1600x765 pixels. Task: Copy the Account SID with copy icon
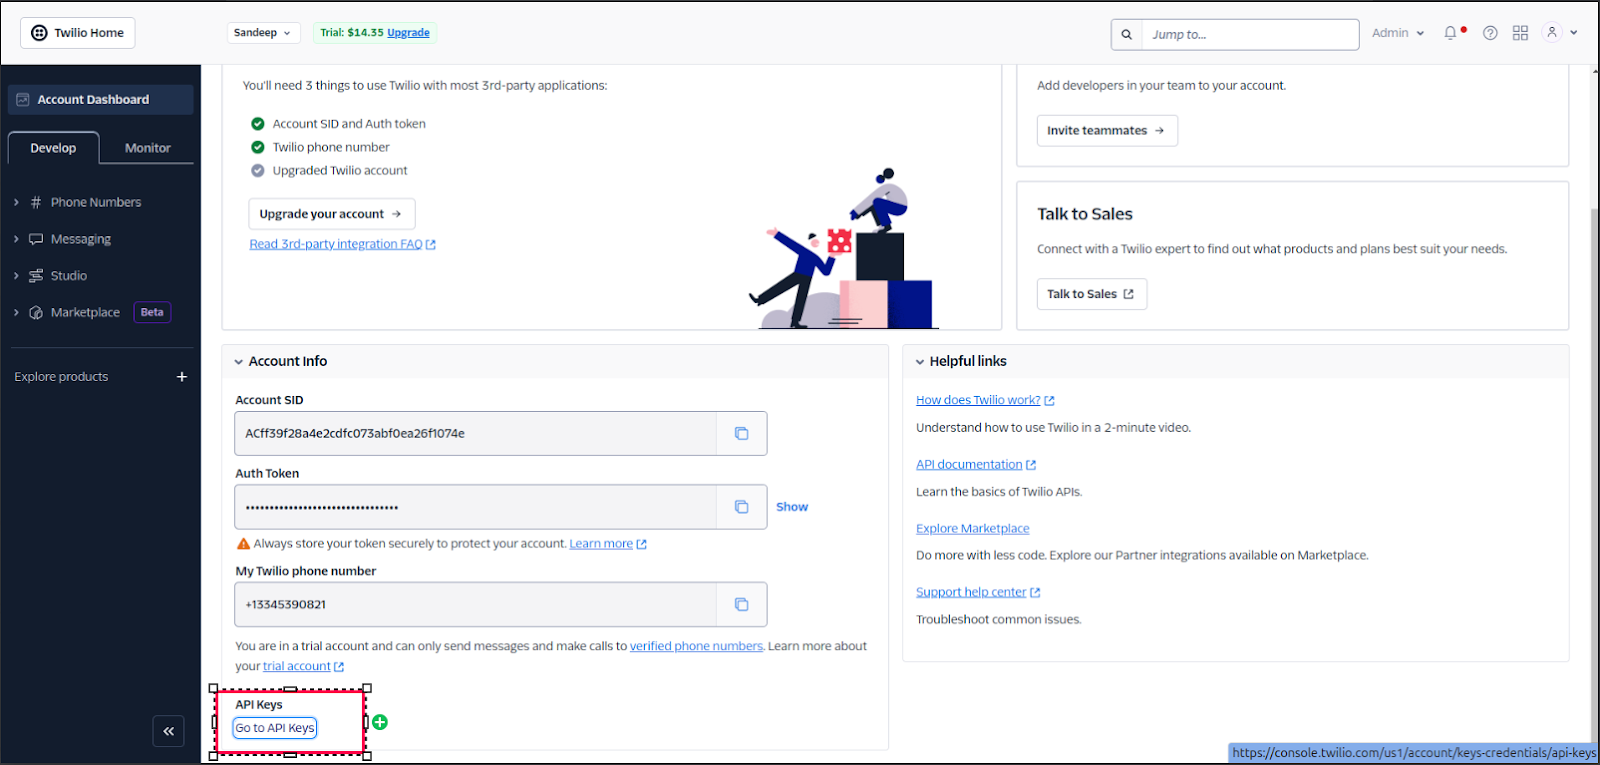click(741, 434)
